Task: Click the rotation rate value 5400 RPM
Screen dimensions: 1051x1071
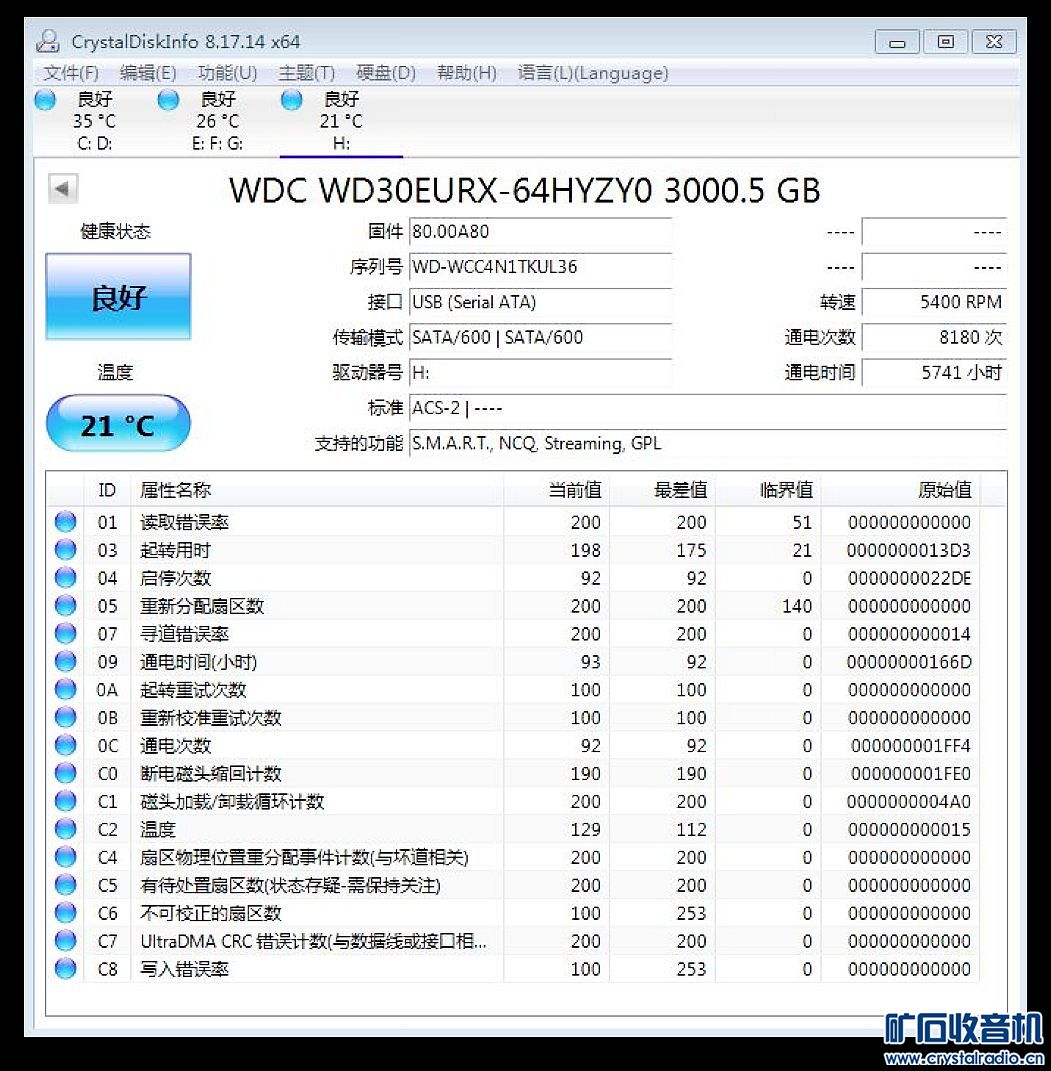Action: [934, 302]
